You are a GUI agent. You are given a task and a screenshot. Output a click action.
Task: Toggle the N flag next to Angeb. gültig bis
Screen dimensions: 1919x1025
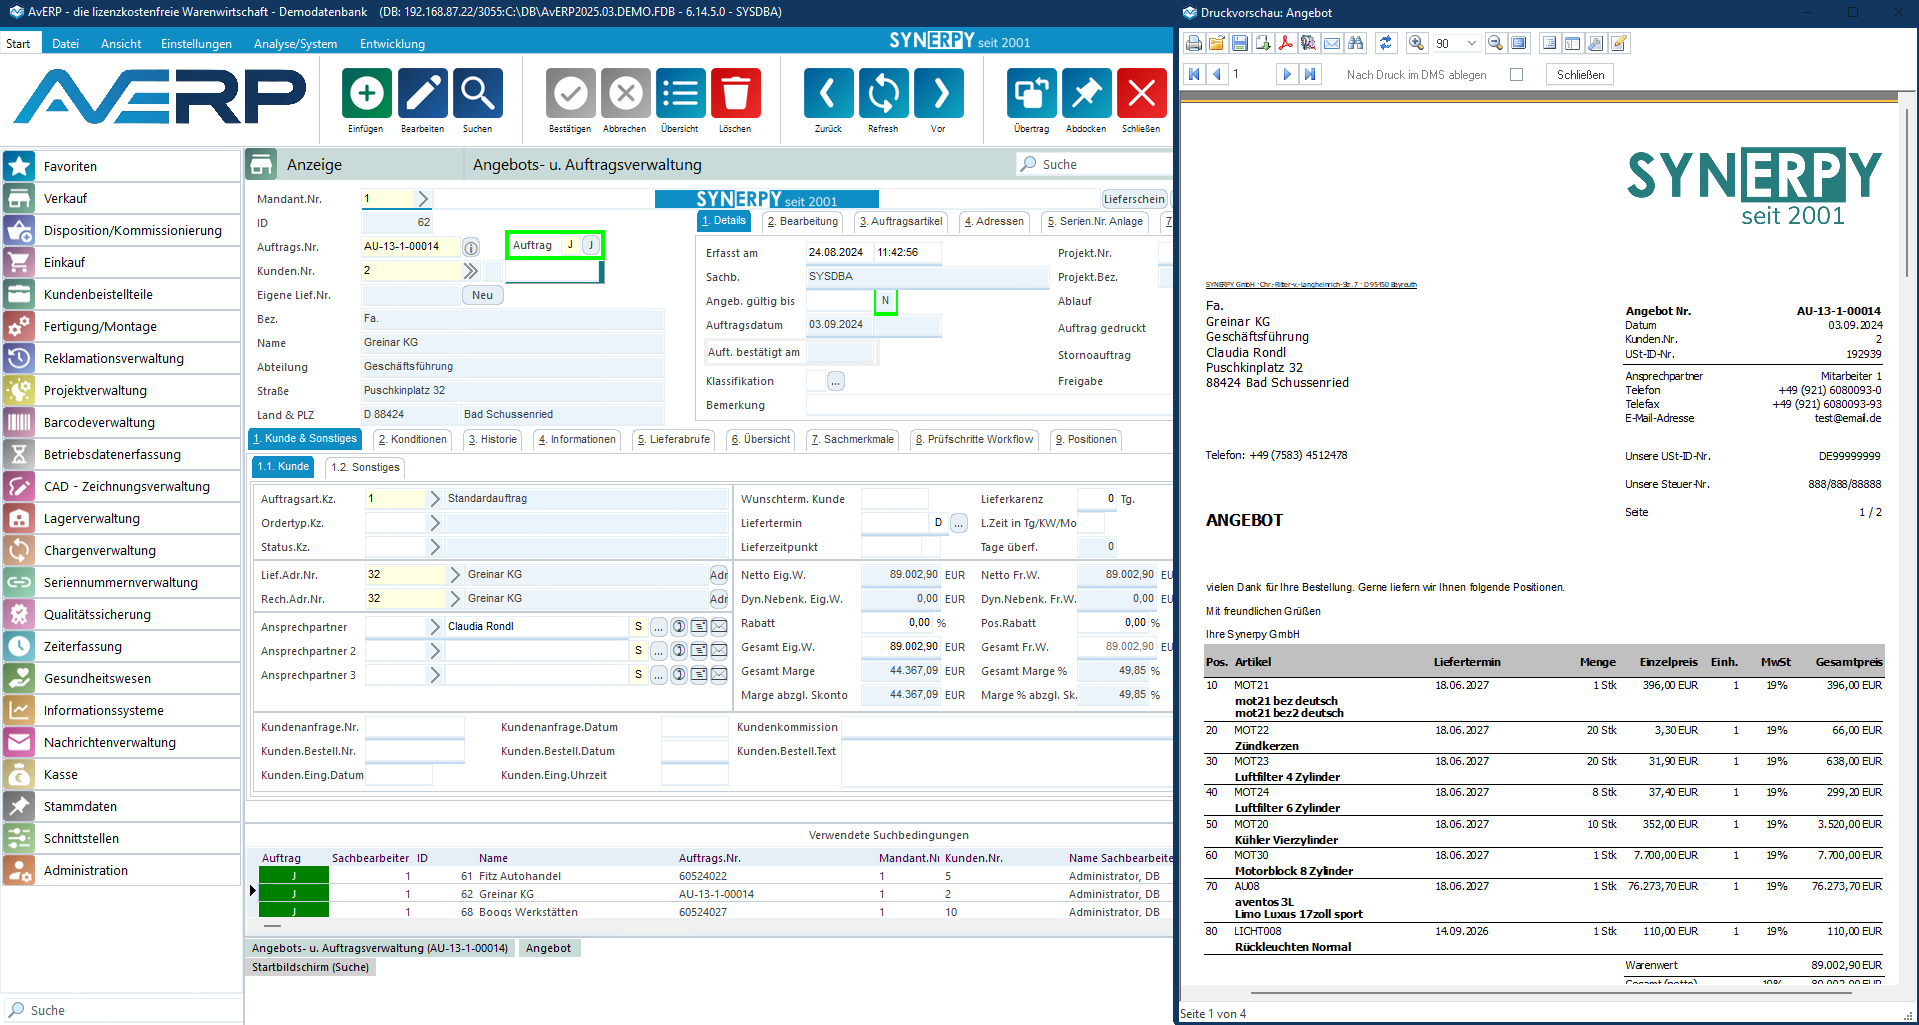(x=885, y=301)
